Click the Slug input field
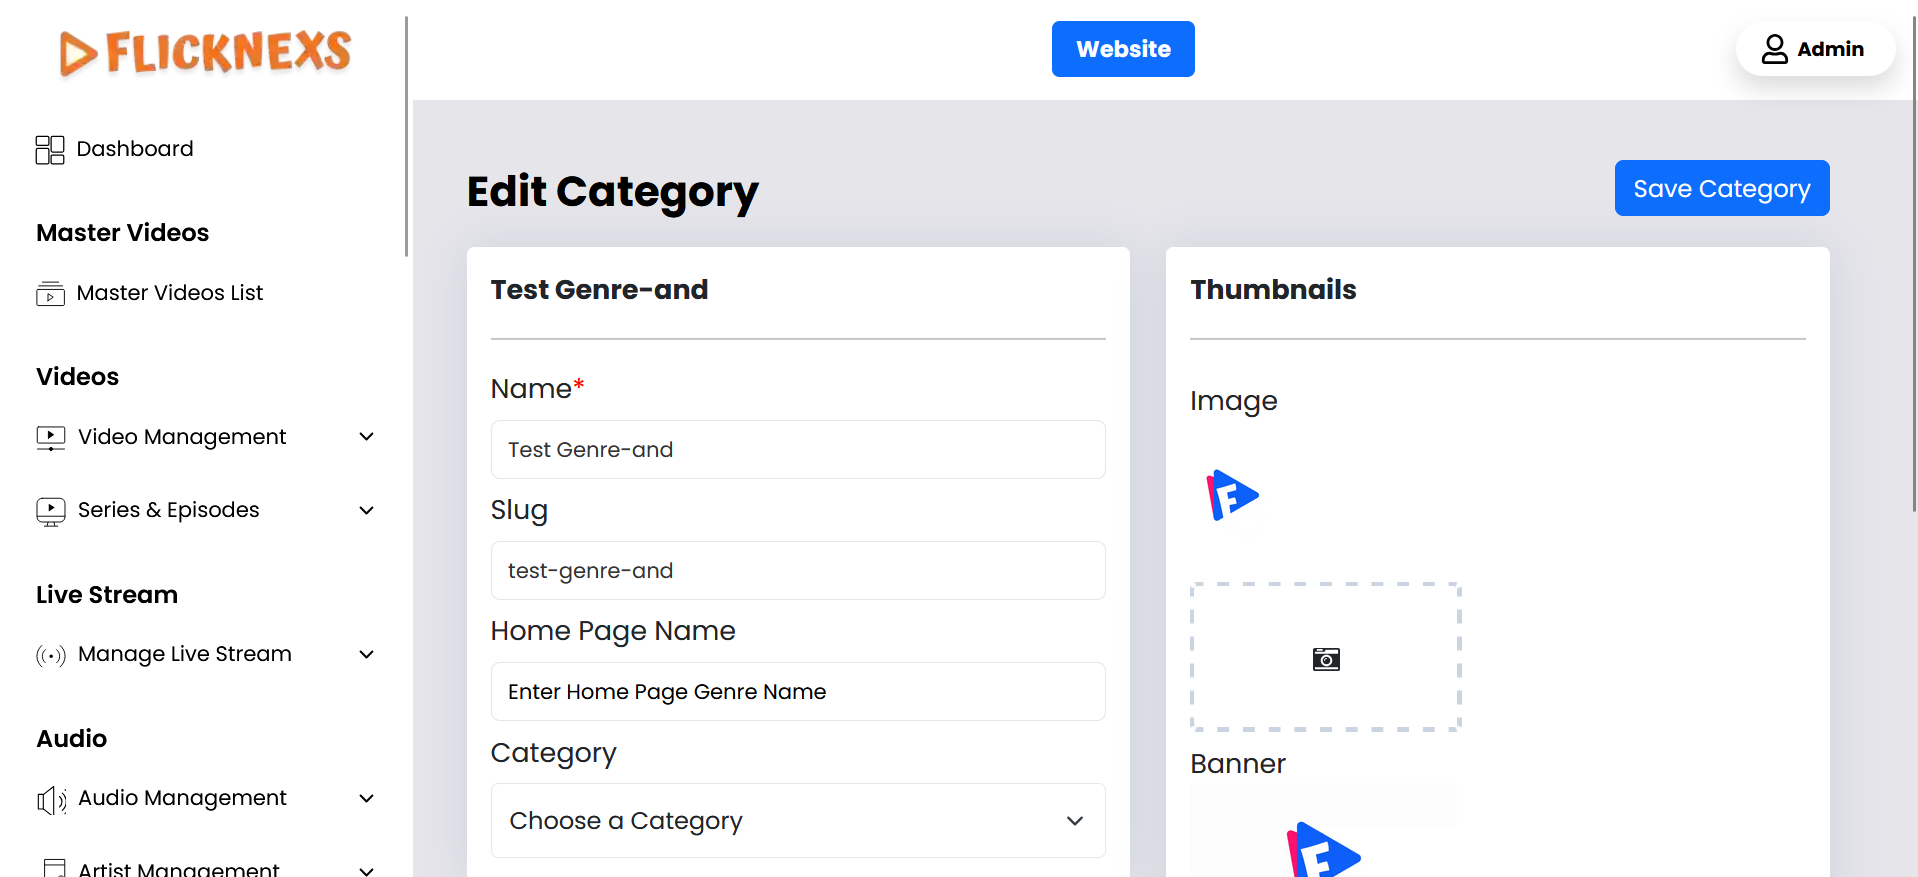This screenshot has width=1918, height=877. coord(797,571)
